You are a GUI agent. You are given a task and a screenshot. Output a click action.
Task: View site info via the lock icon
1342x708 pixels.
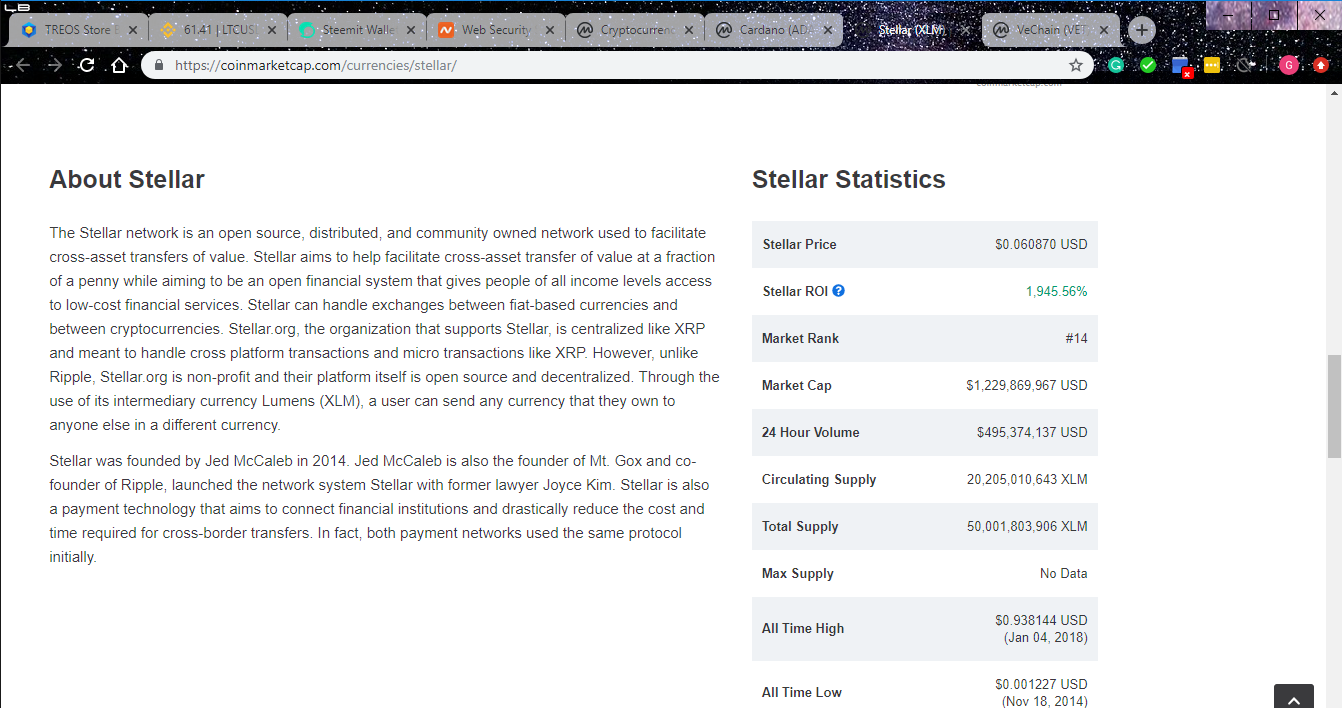(x=158, y=65)
